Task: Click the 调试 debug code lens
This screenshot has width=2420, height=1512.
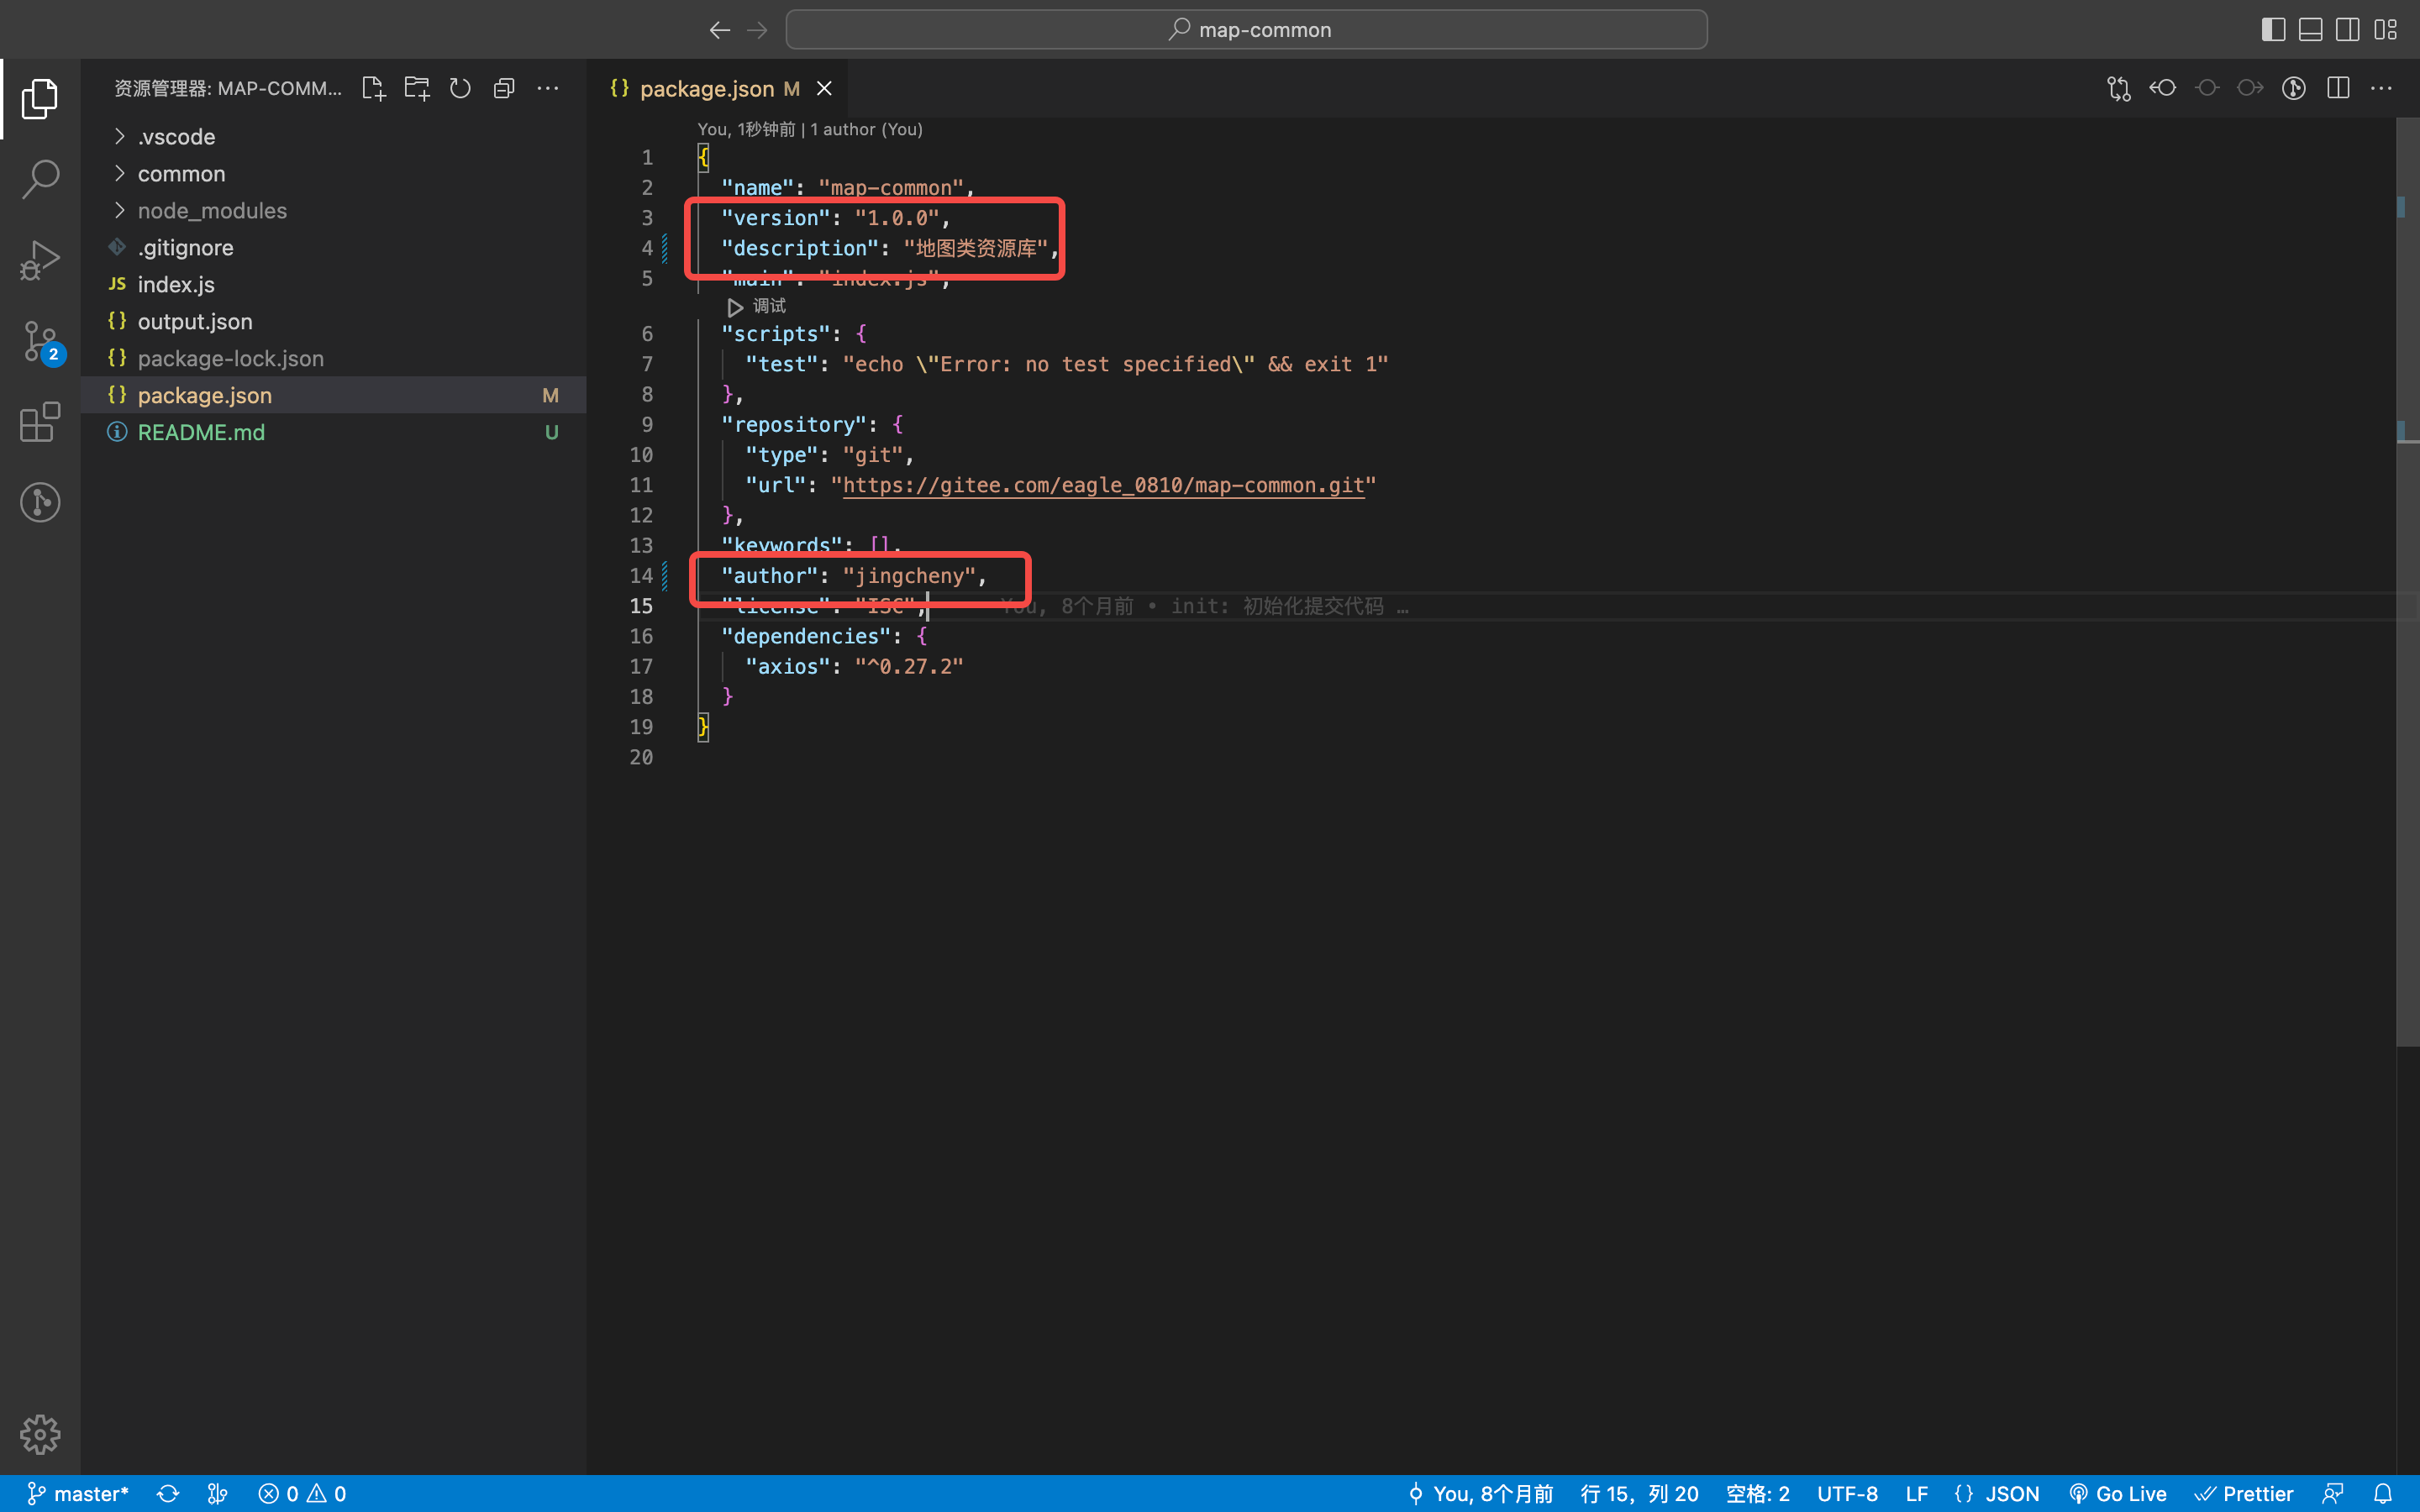Action: pos(757,306)
